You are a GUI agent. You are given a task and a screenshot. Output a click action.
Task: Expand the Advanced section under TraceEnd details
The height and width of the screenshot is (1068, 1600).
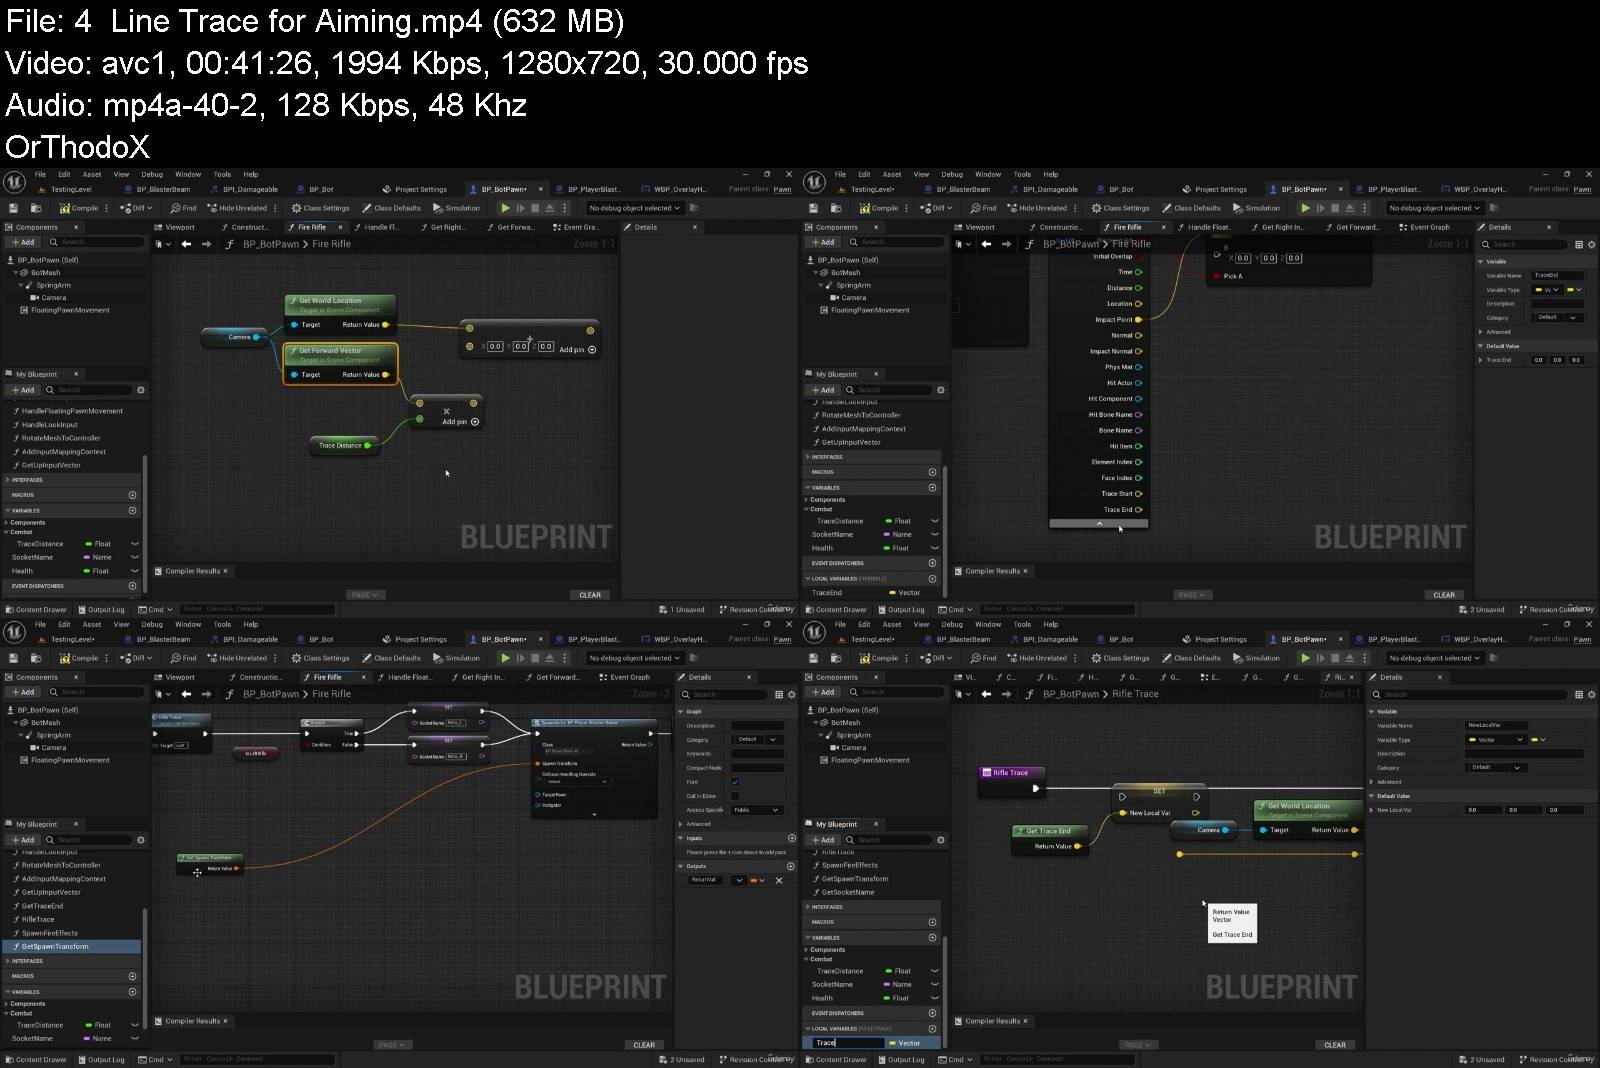tap(1481, 332)
